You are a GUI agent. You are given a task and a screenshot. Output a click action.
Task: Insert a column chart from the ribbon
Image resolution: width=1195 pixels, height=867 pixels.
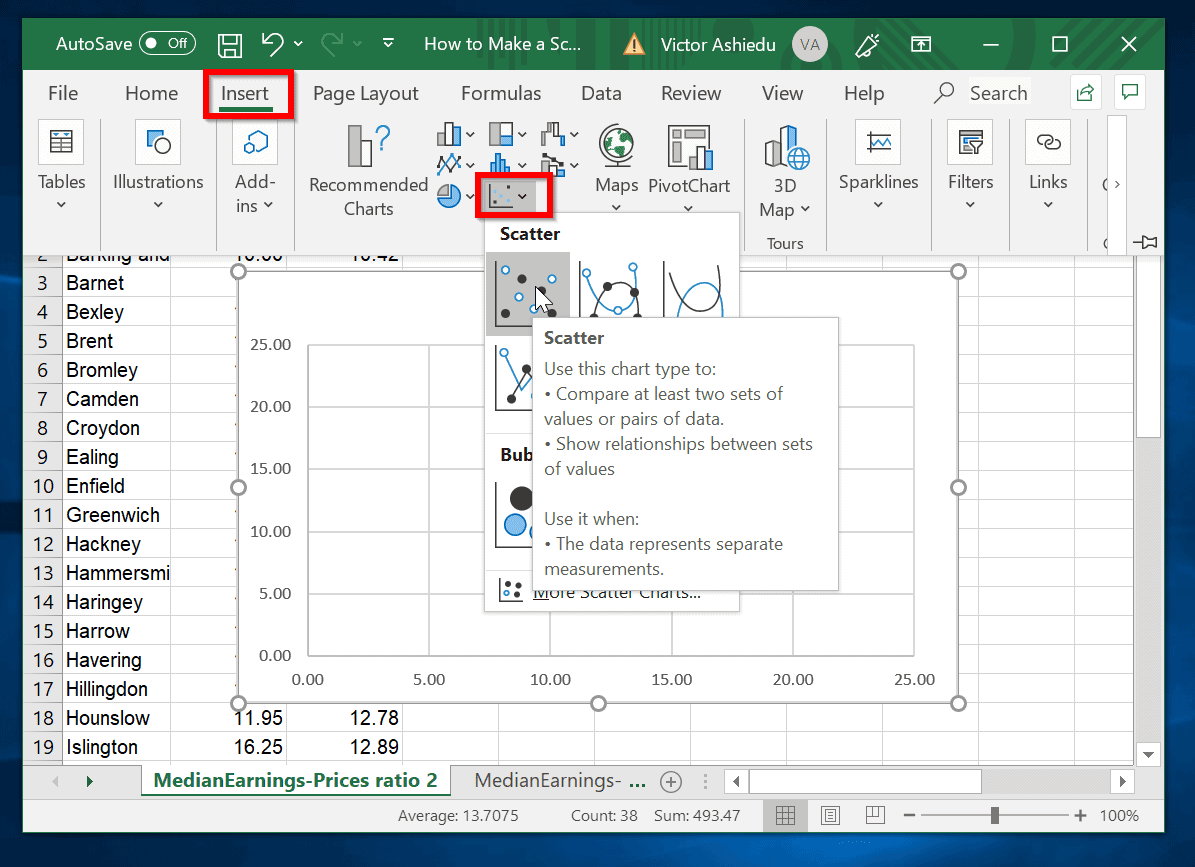point(449,133)
